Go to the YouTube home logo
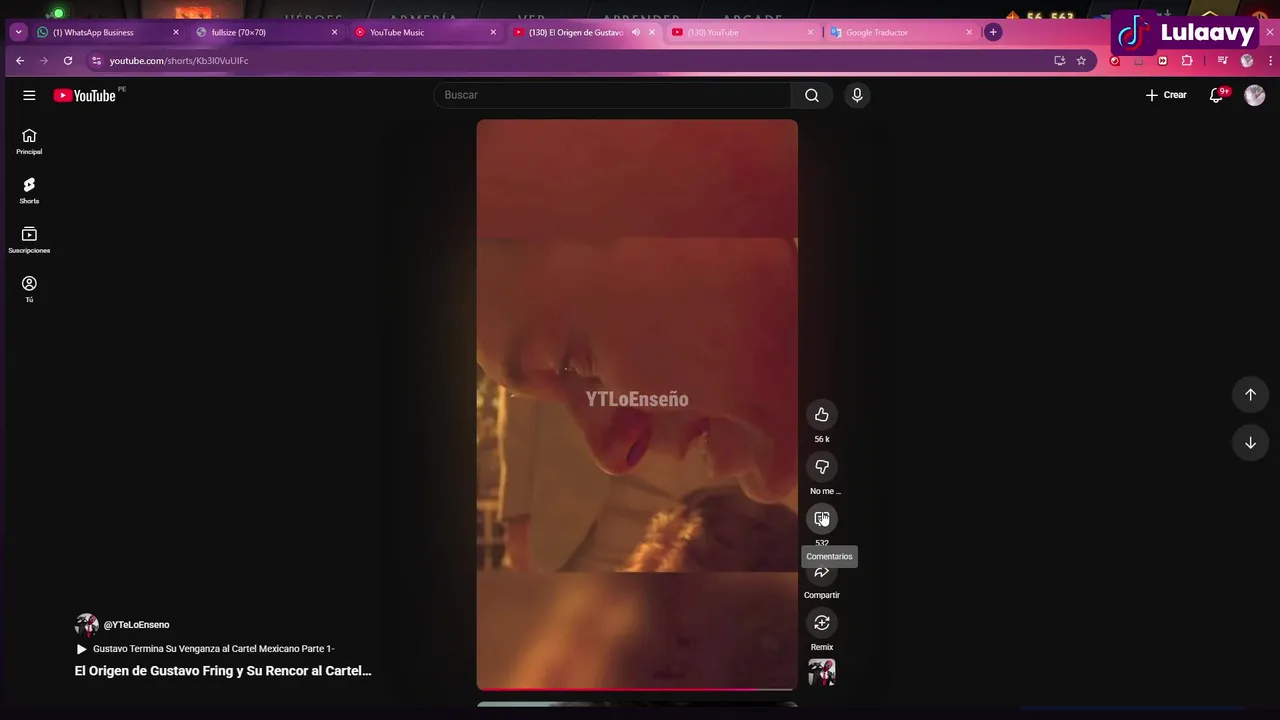Screen dimensions: 1280x720 point(85,95)
